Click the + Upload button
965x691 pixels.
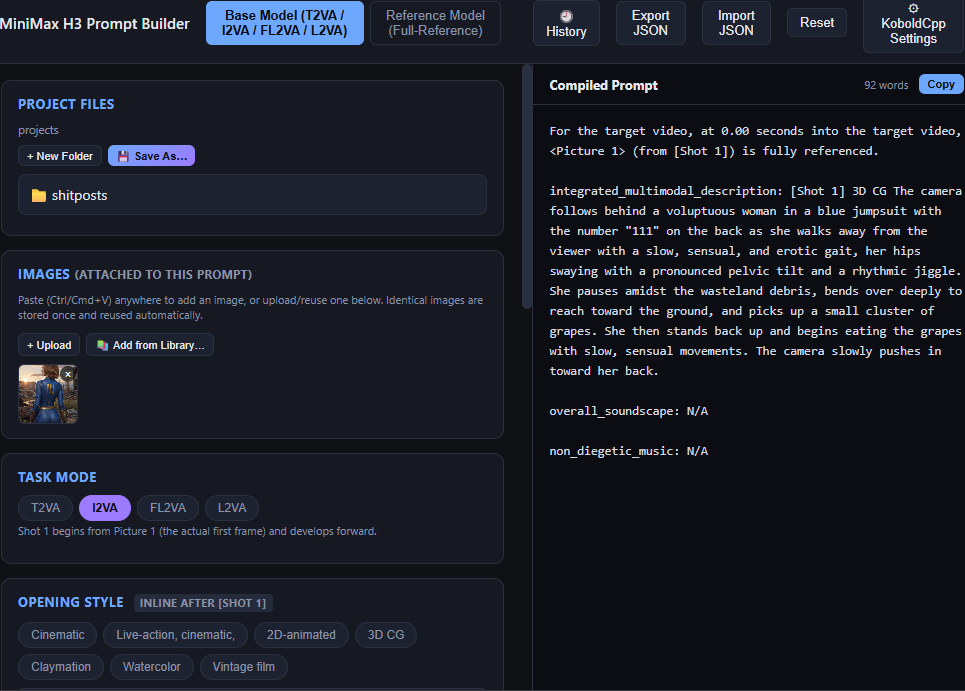pyautogui.click(x=49, y=345)
